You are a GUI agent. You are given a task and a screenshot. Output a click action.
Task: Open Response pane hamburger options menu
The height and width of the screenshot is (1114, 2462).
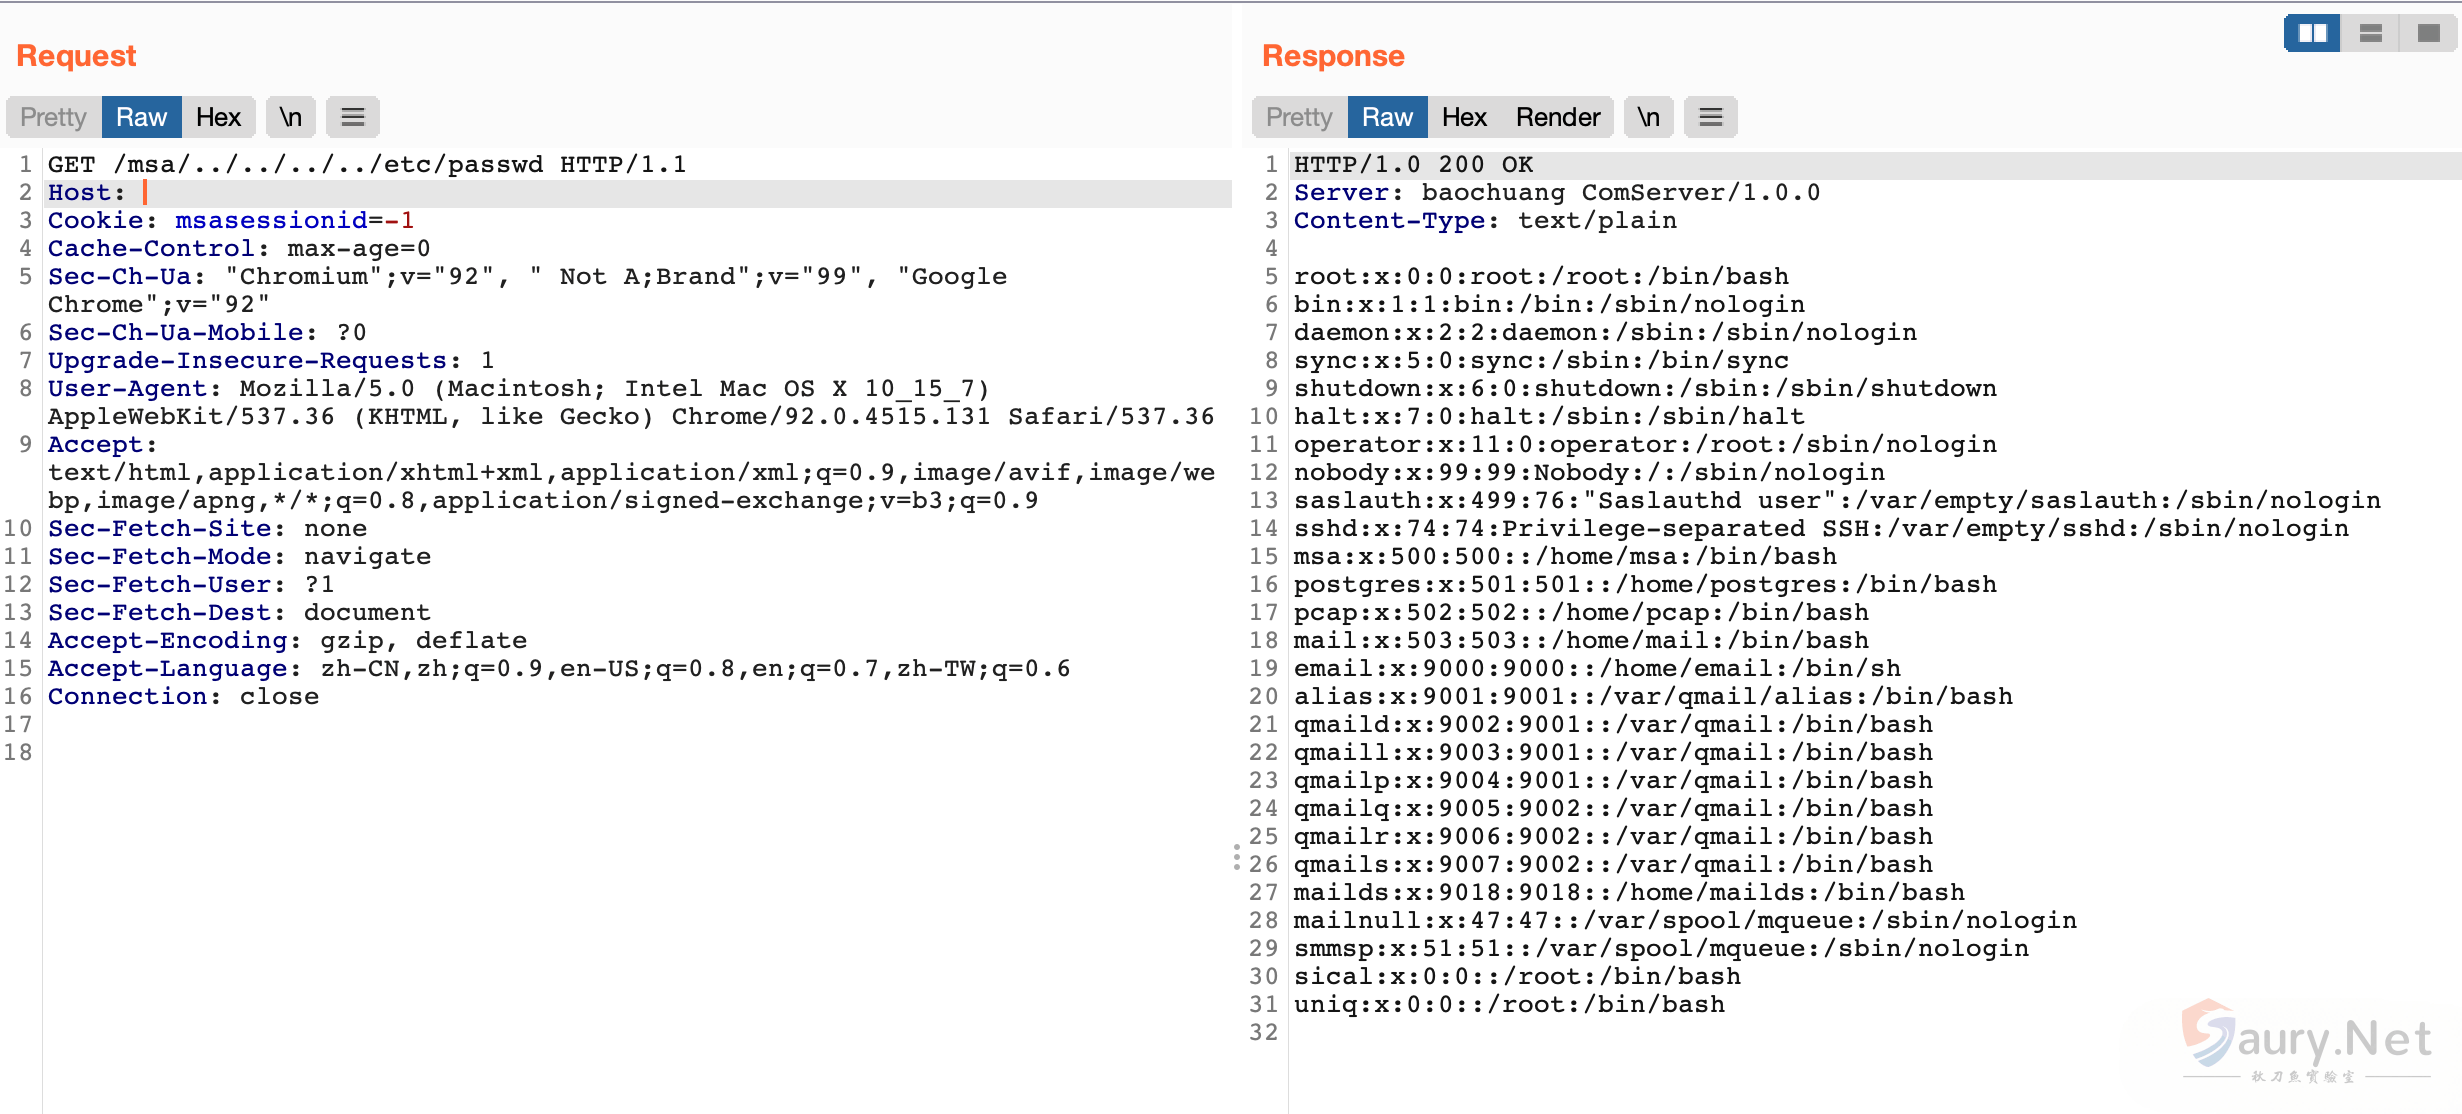coord(1710,117)
